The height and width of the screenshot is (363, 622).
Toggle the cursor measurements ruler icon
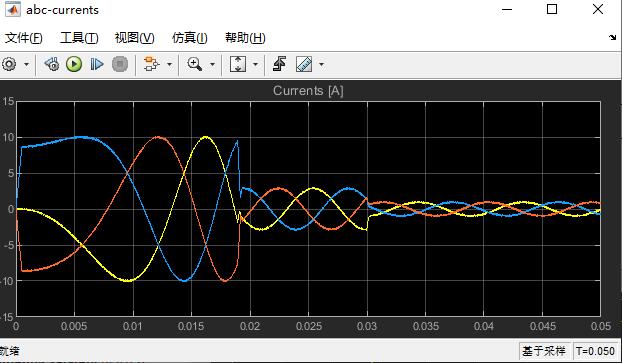point(304,64)
